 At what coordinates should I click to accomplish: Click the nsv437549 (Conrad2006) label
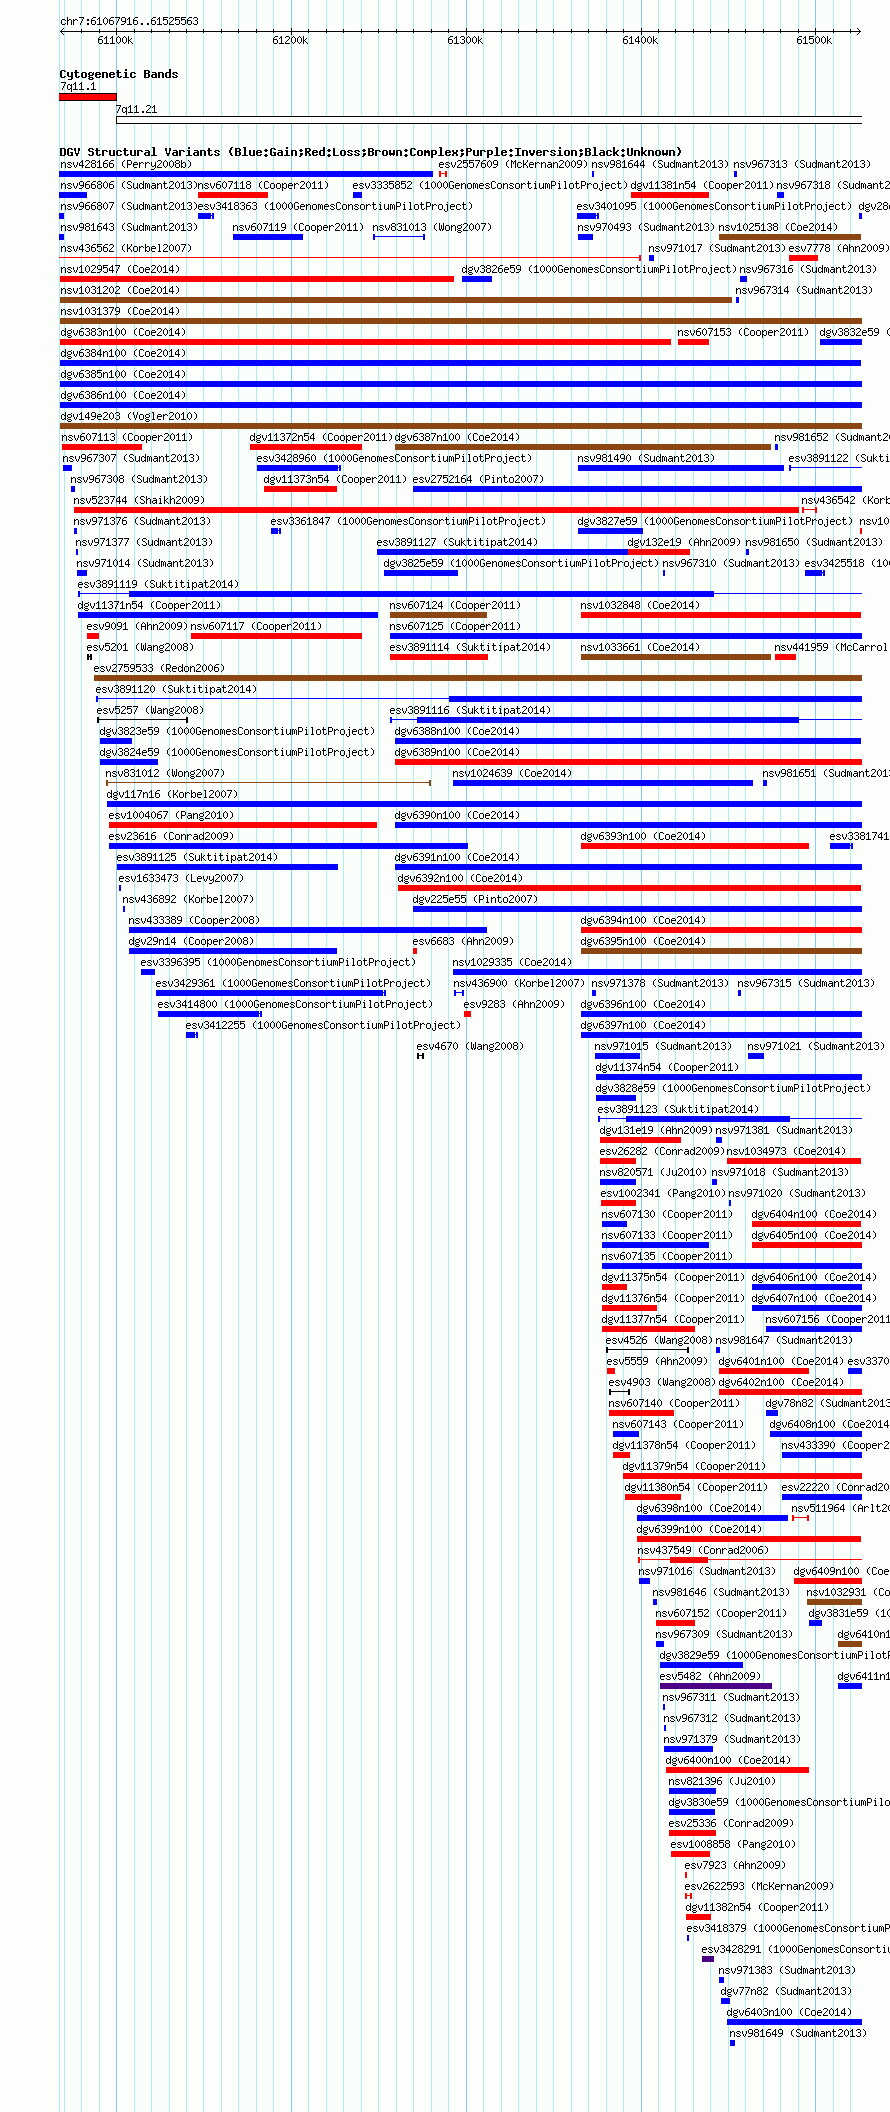coord(703,1550)
